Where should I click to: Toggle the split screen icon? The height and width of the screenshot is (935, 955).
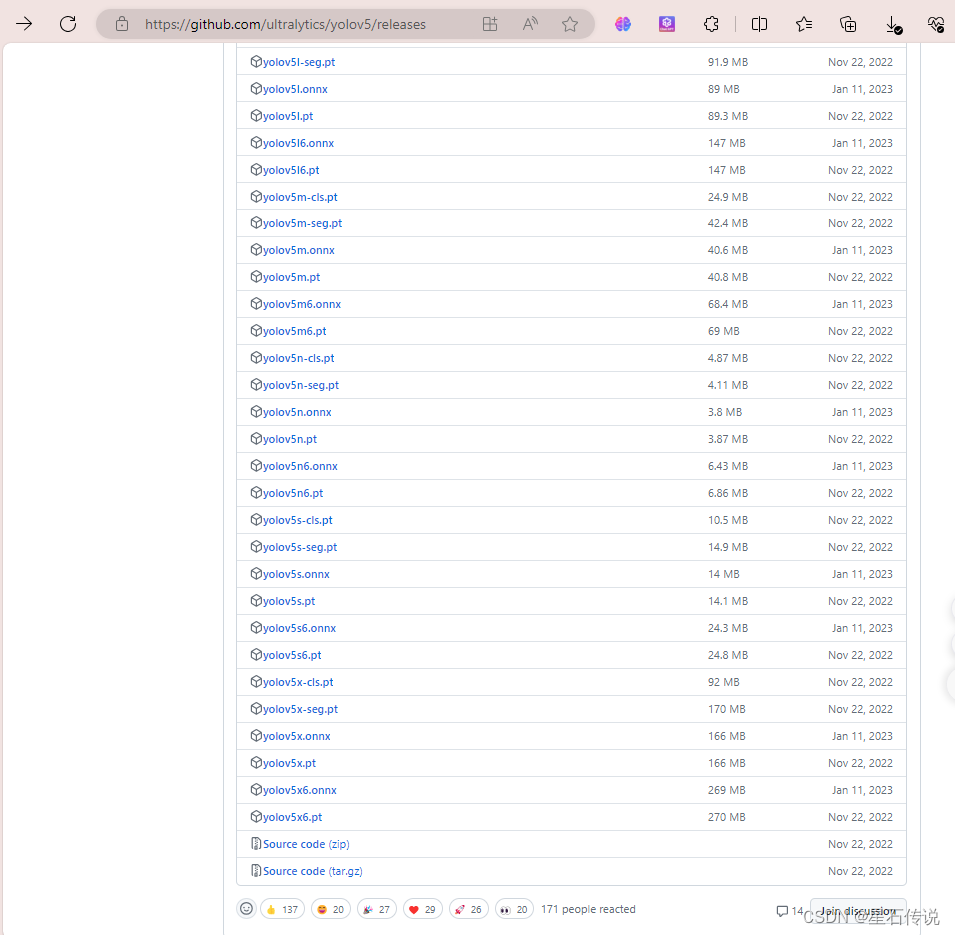click(x=759, y=24)
